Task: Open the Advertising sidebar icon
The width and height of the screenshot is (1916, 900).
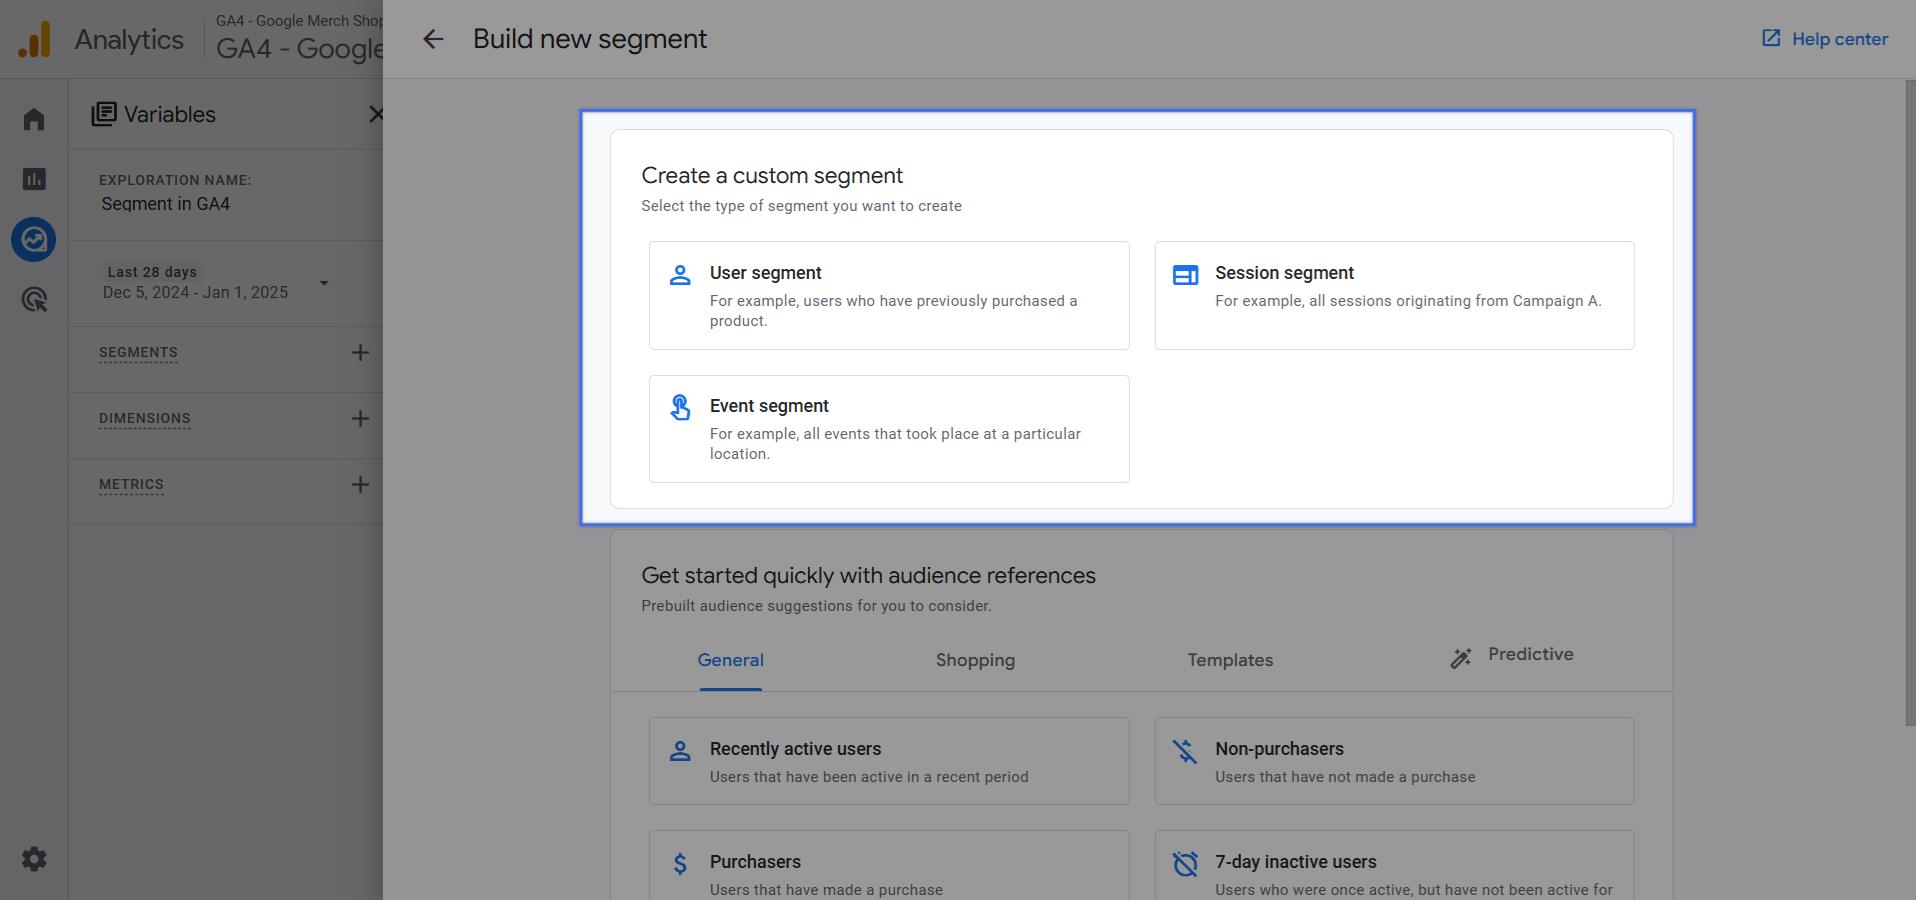Action: point(34,299)
